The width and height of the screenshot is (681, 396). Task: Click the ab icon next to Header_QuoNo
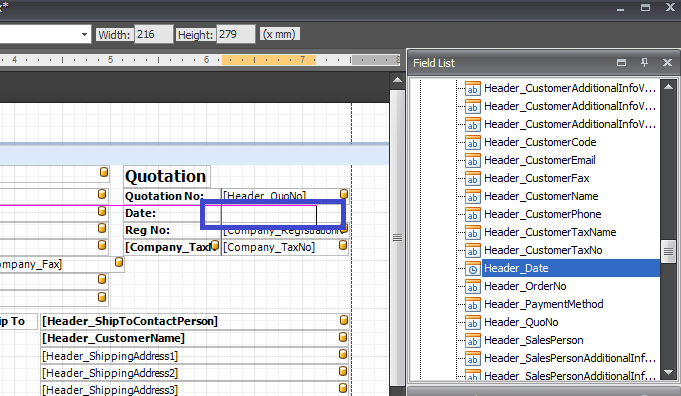[x=473, y=323]
